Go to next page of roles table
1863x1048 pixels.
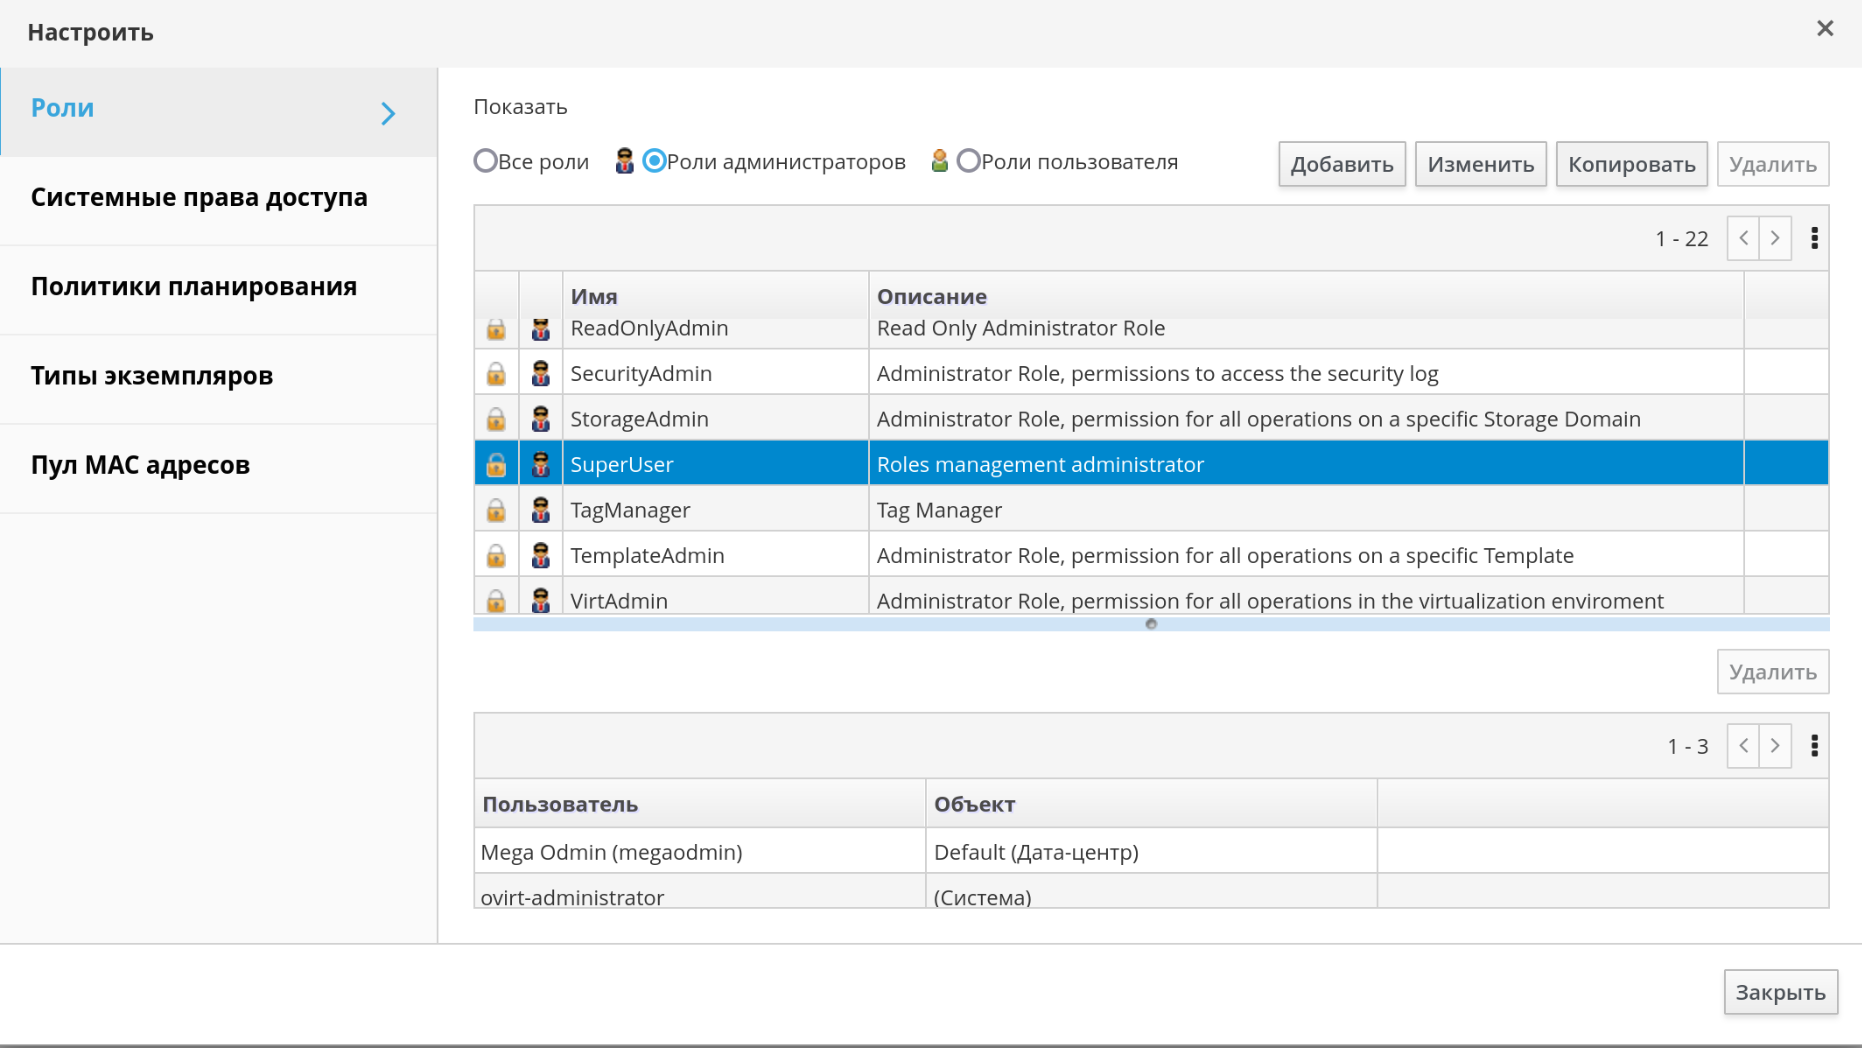point(1775,238)
